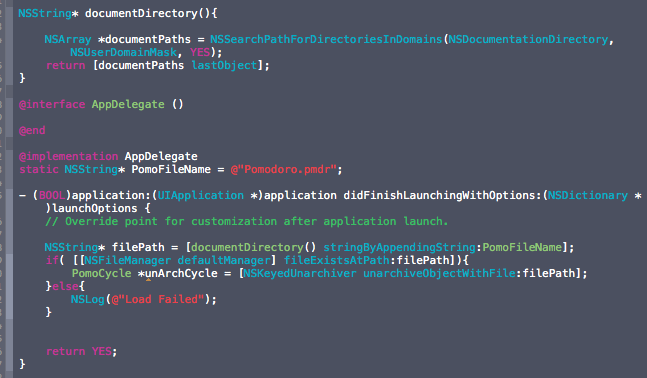Click the if keyword
The height and width of the screenshot is (378, 647).
[x=52, y=260]
